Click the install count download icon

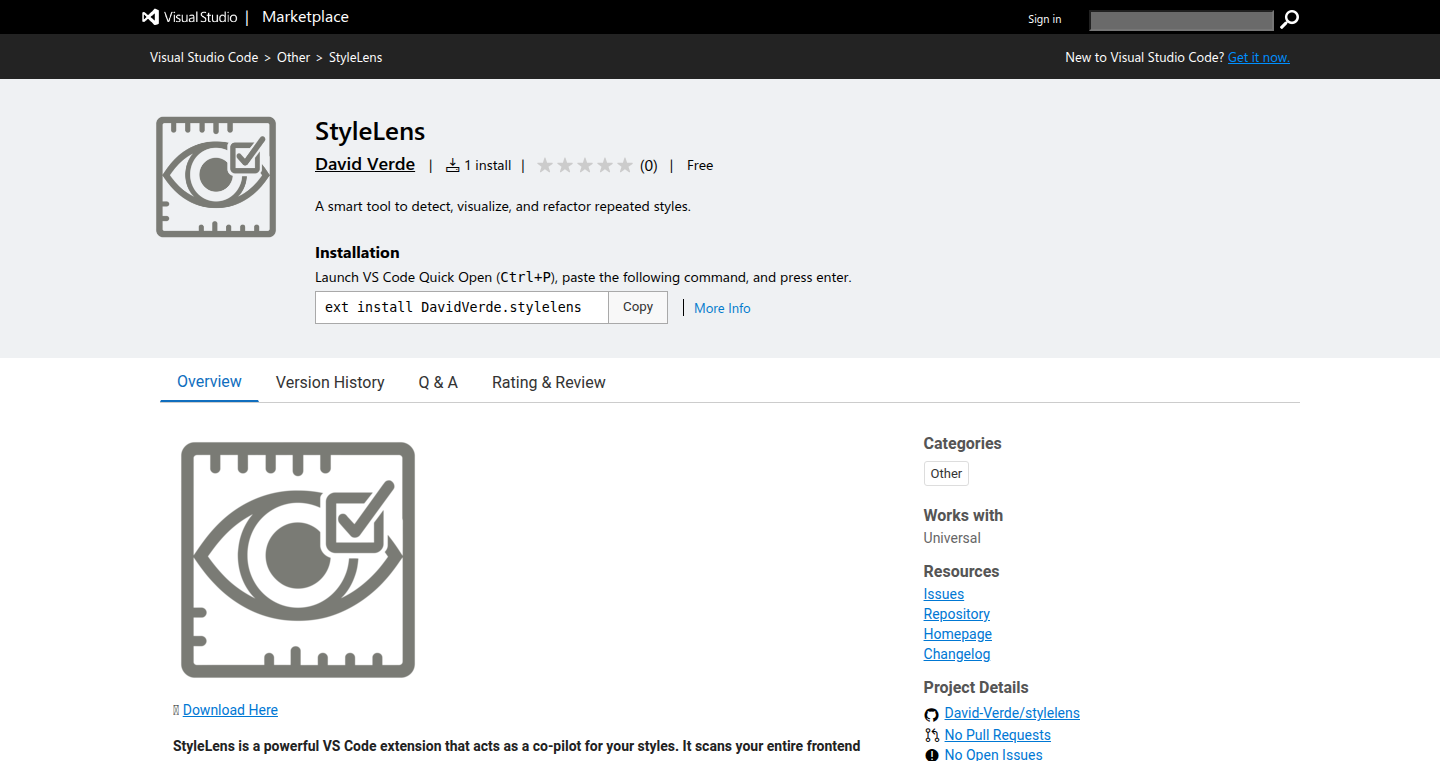tap(452, 166)
